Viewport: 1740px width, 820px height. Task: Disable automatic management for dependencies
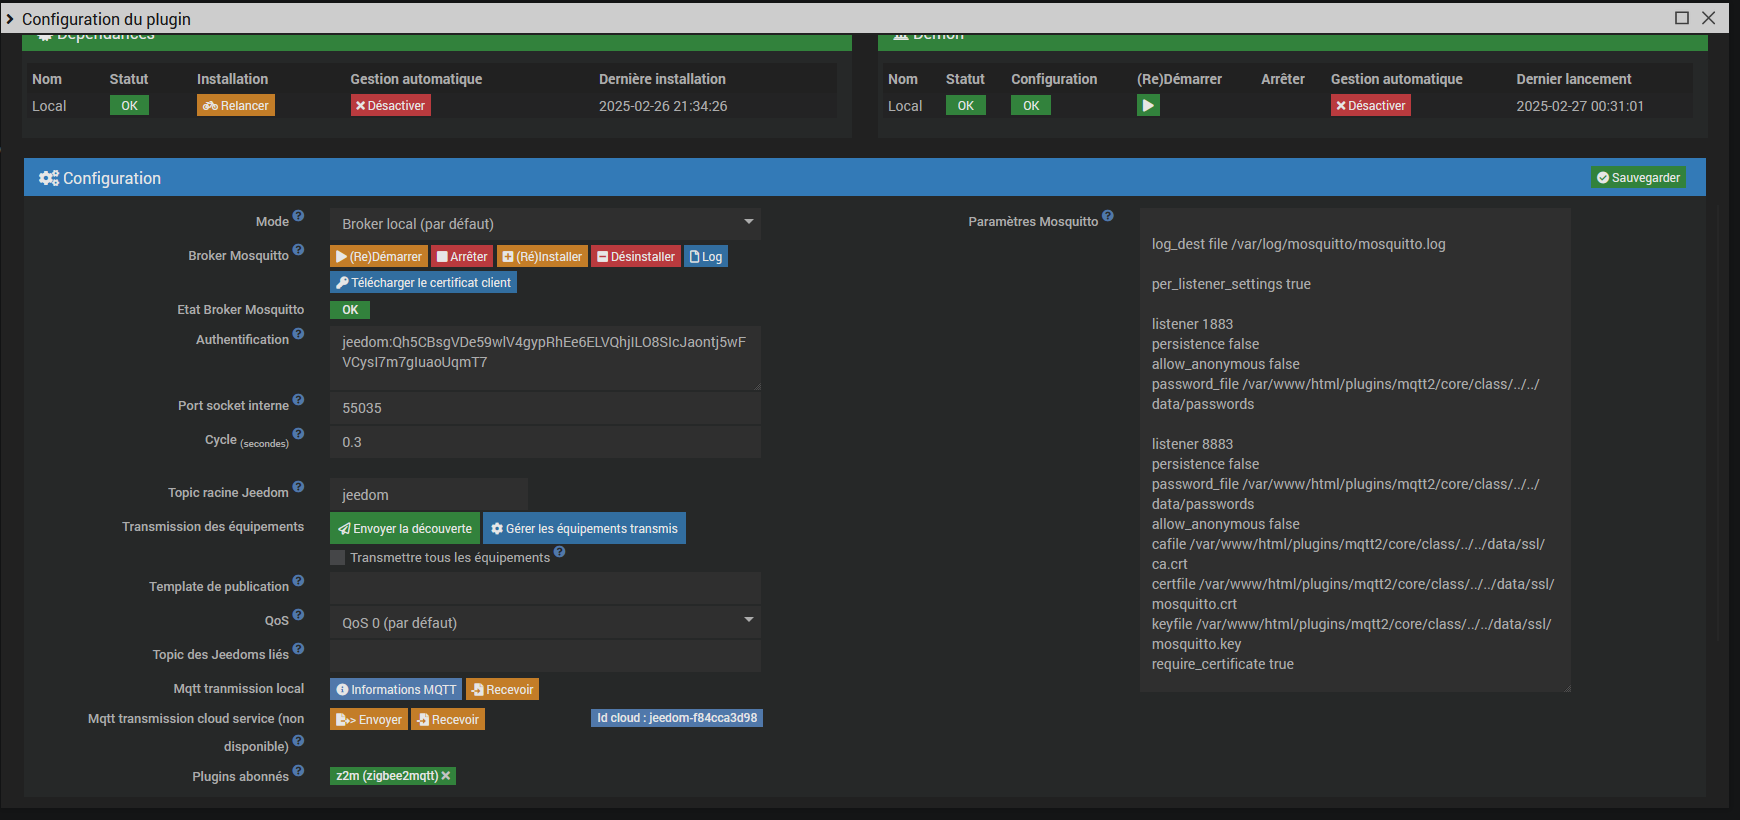(x=390, y=105)
